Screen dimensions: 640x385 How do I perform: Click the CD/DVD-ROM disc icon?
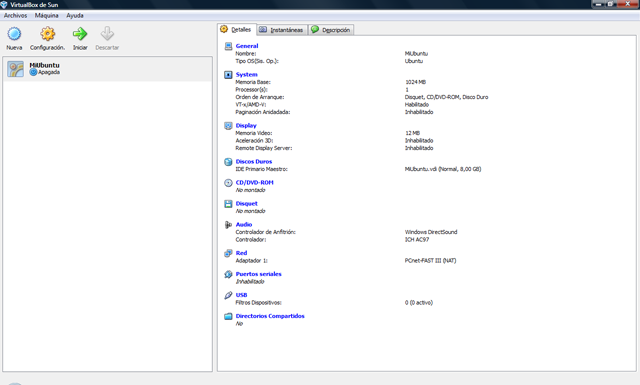tap(228, 183)
